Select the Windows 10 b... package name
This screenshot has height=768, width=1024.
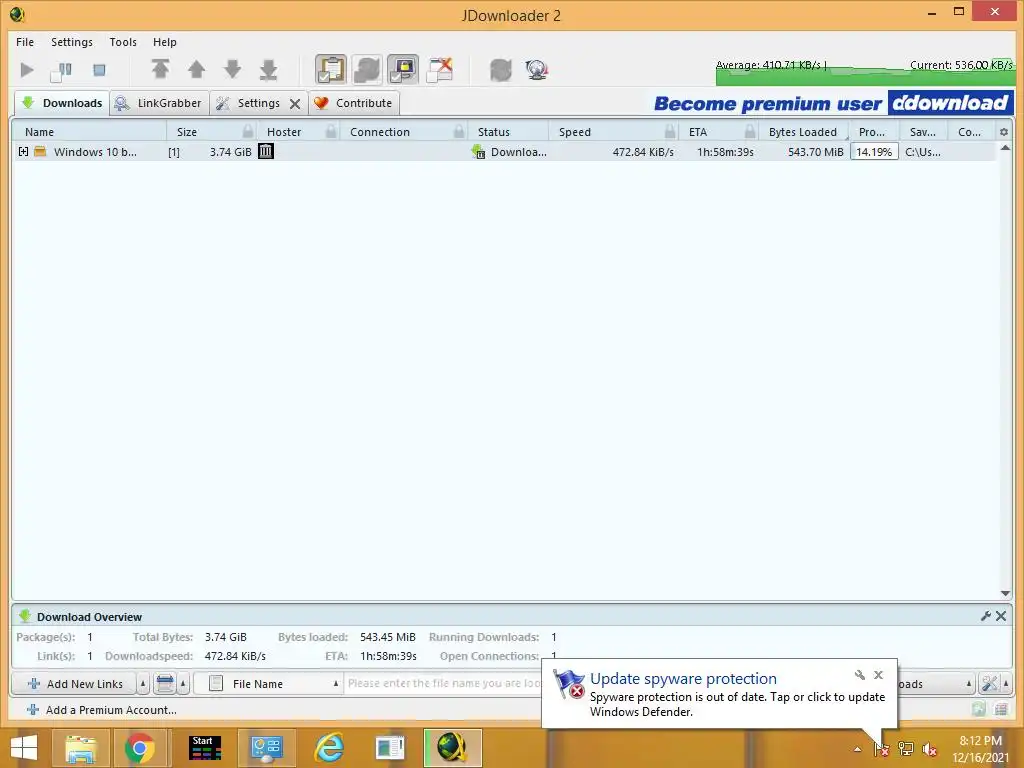point(95,152)
